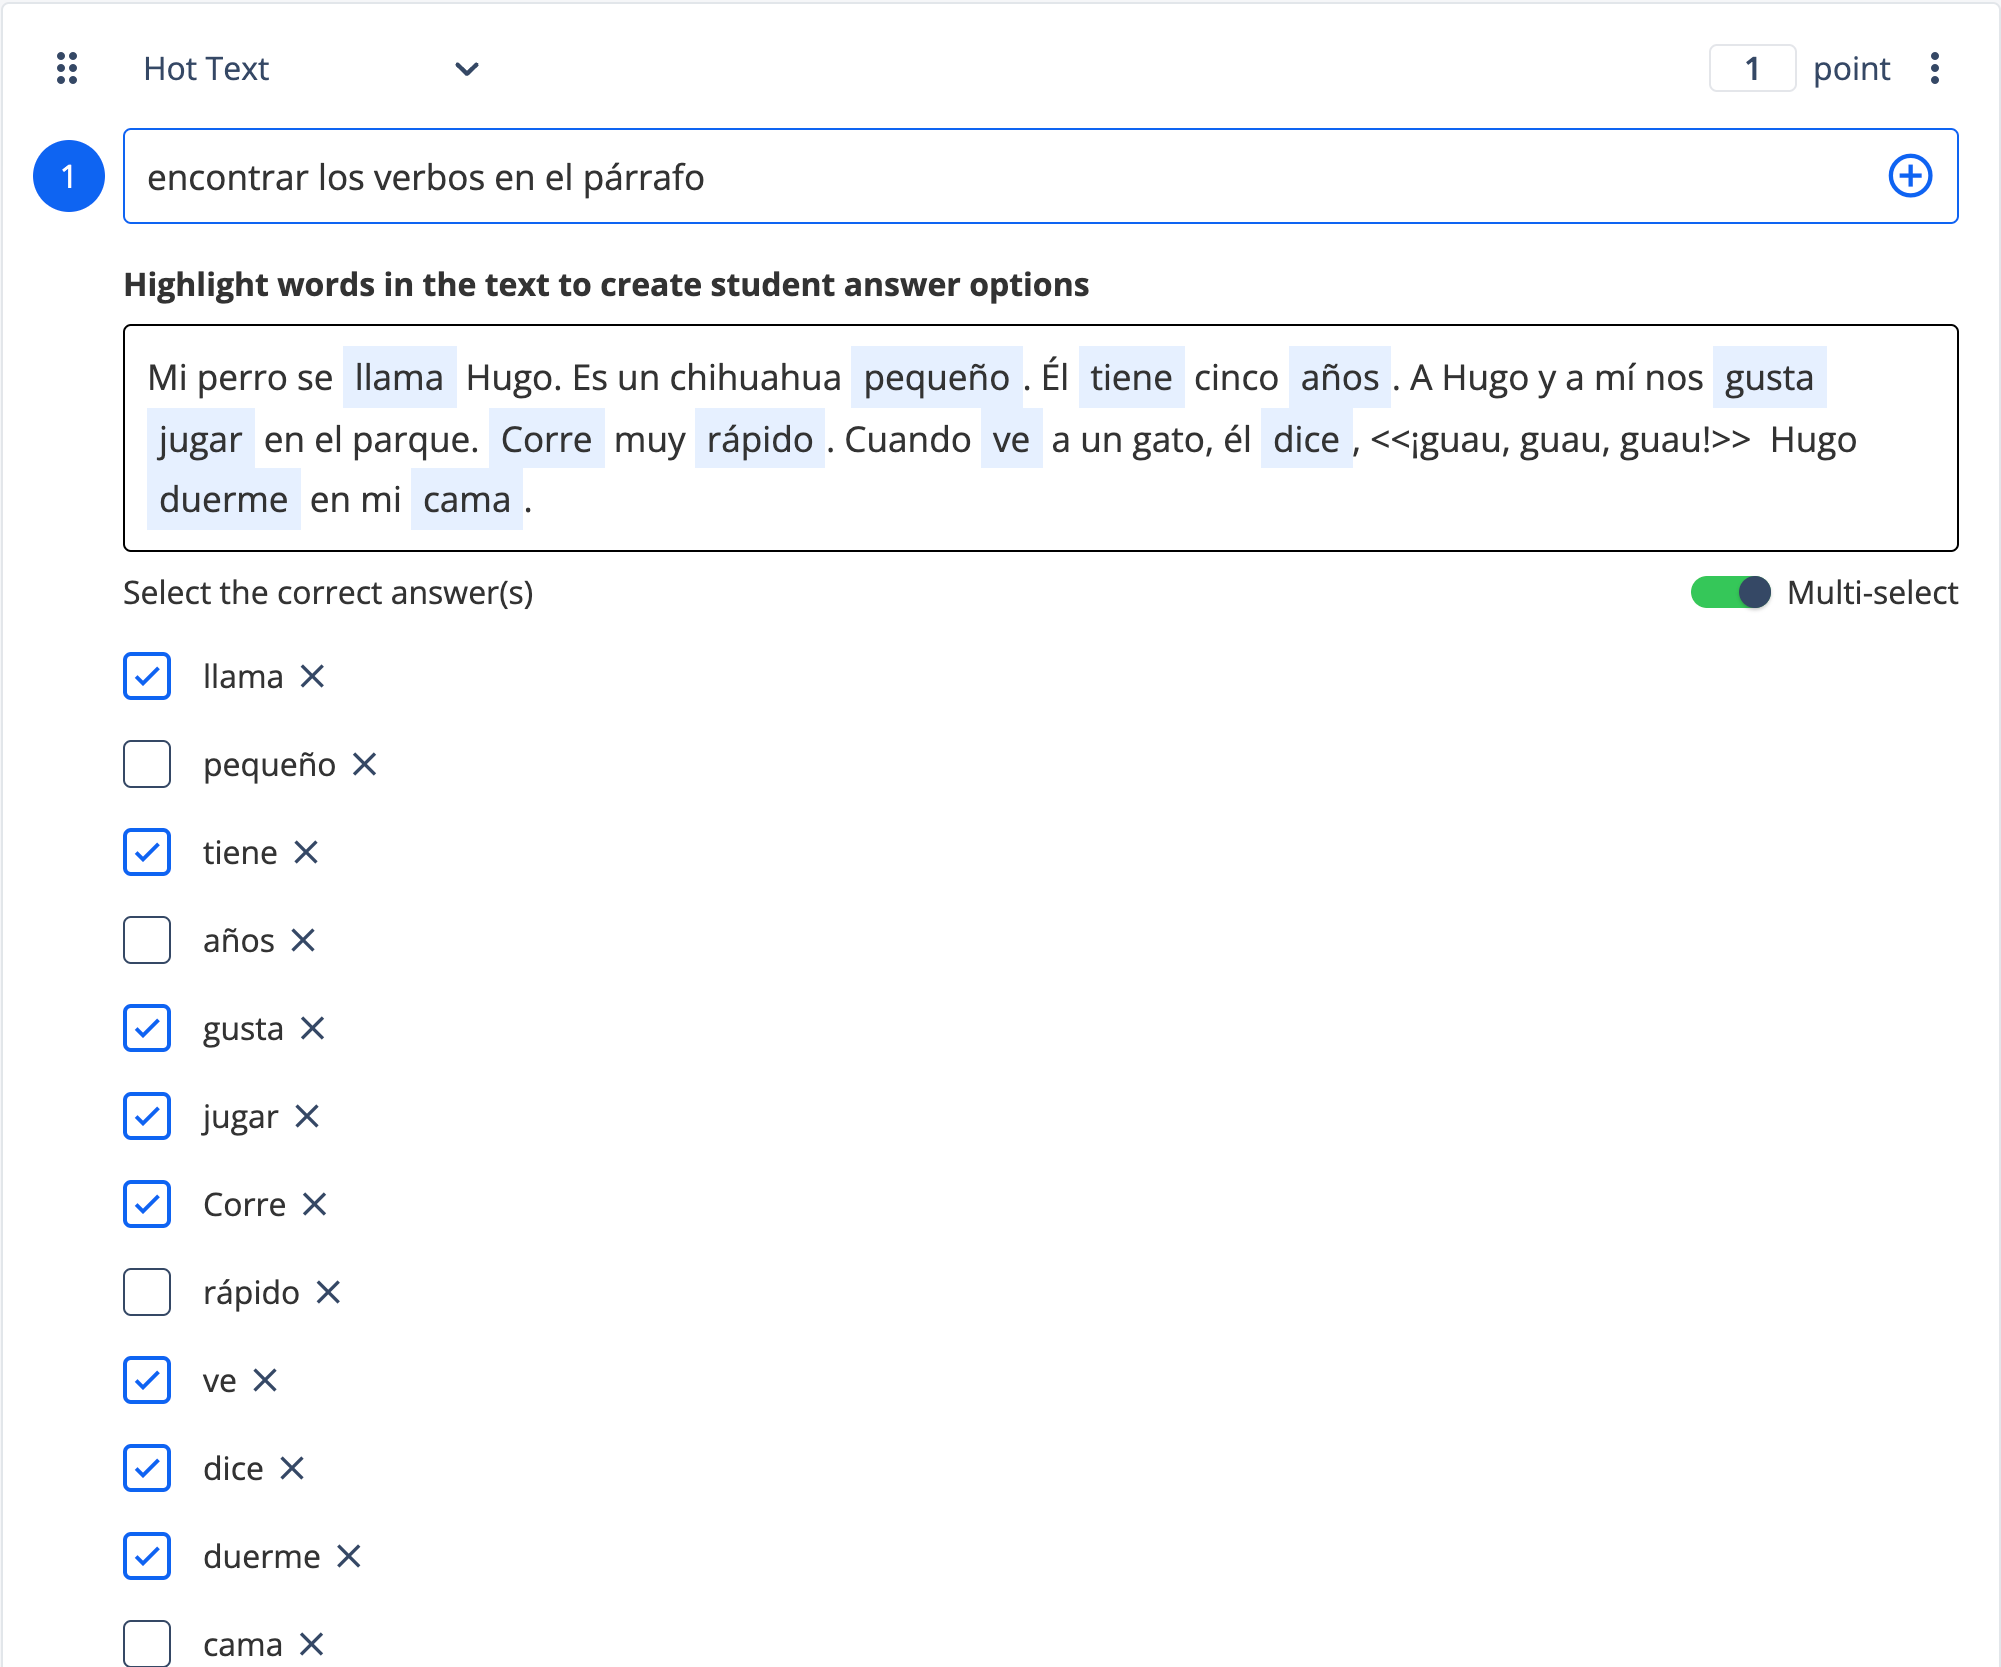Delete the 'cama' answer option

[311, 1644]
